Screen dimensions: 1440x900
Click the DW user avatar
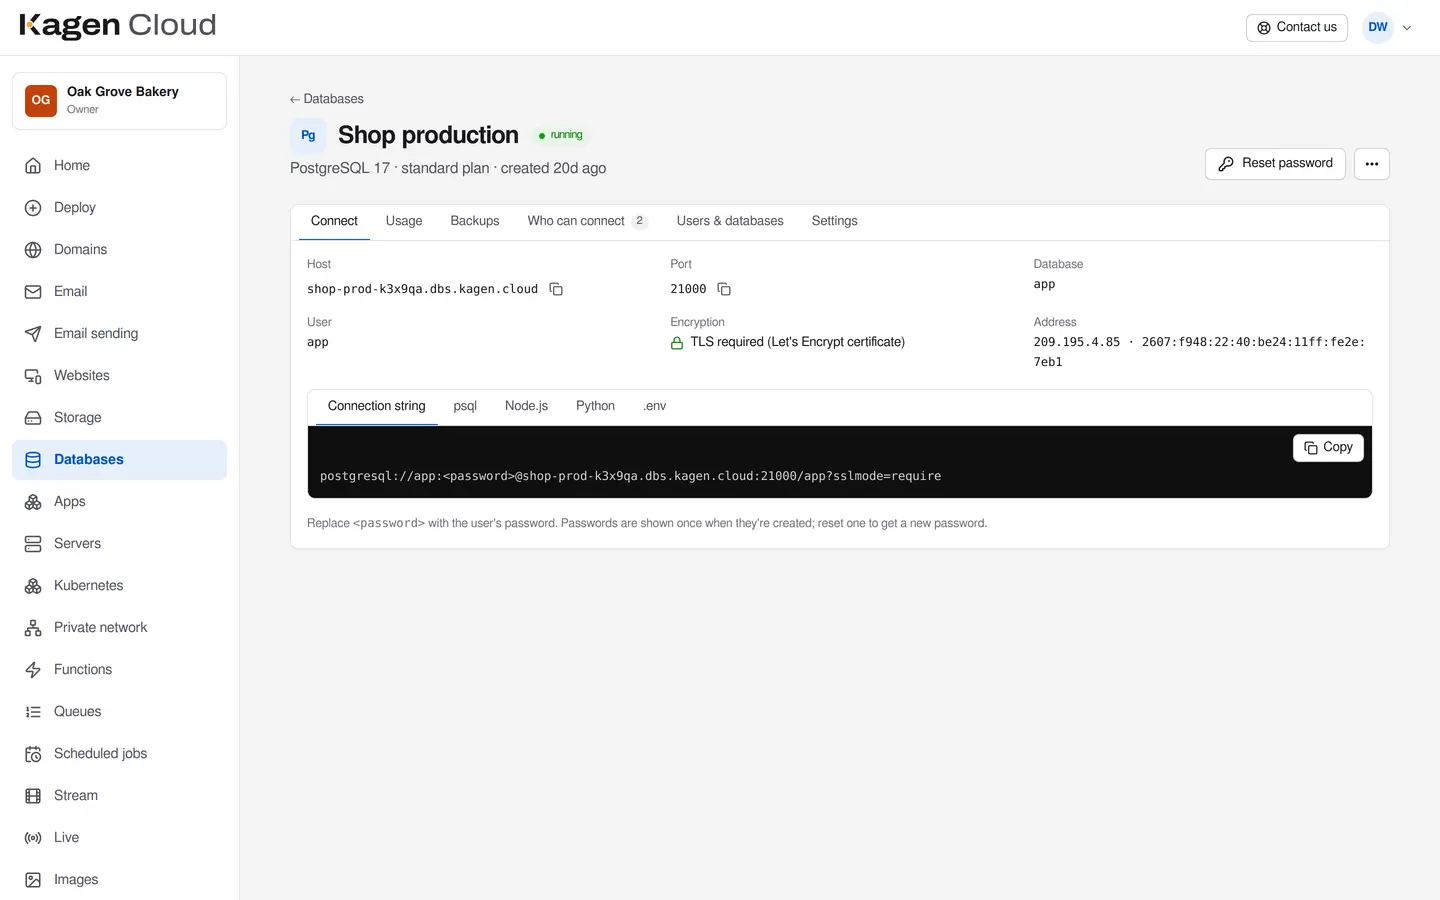coord(1378,28)
